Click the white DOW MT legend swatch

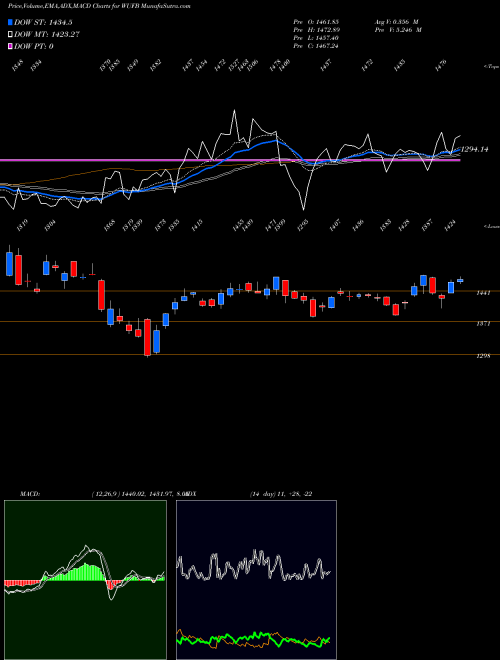coord(10,35)
